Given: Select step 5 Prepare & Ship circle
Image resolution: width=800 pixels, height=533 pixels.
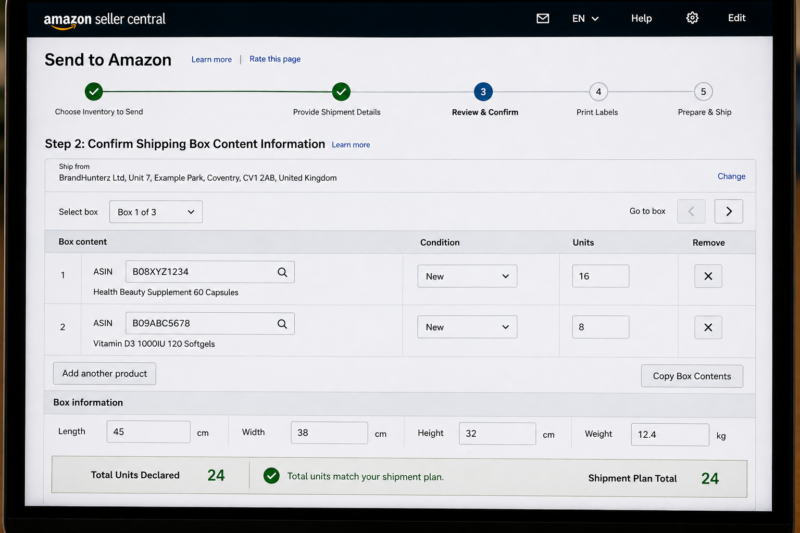Looking at the screenshot, I should (x=703, y=92).
